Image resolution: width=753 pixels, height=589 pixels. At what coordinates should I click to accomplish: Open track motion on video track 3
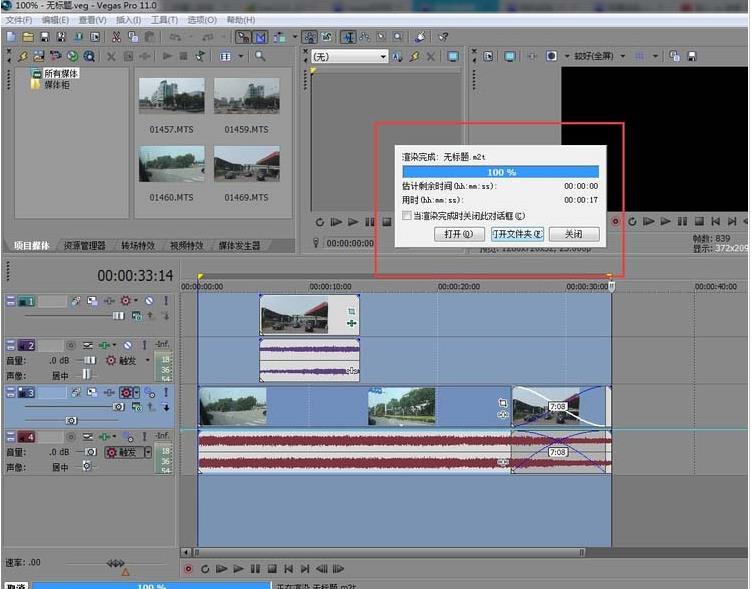point(93,392)
